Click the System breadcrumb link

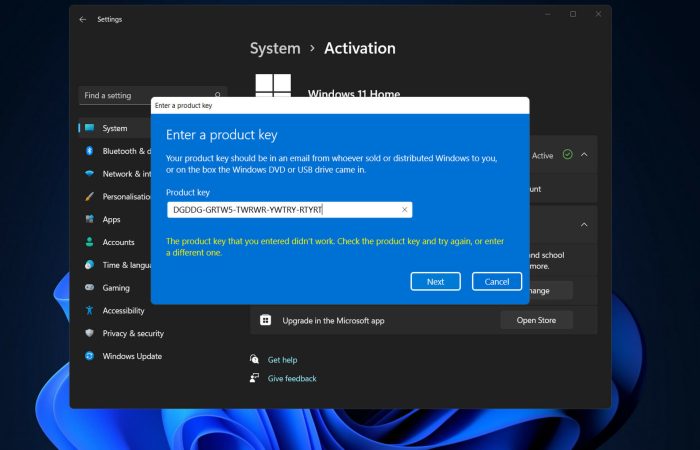275,48
